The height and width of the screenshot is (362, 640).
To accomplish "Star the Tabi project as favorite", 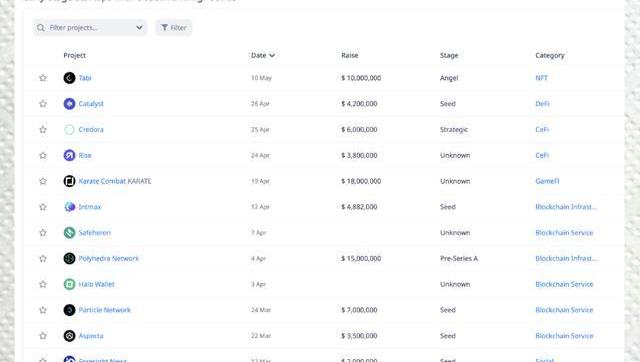I will pos(43,78).
